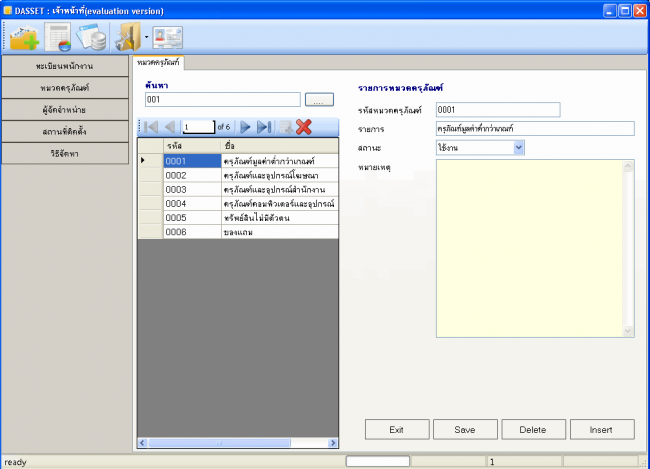The image size is (650, 469).
Task: Open ผู้จัดจำหน่าย in the left sidebar
Action: [x=65, y=109]
